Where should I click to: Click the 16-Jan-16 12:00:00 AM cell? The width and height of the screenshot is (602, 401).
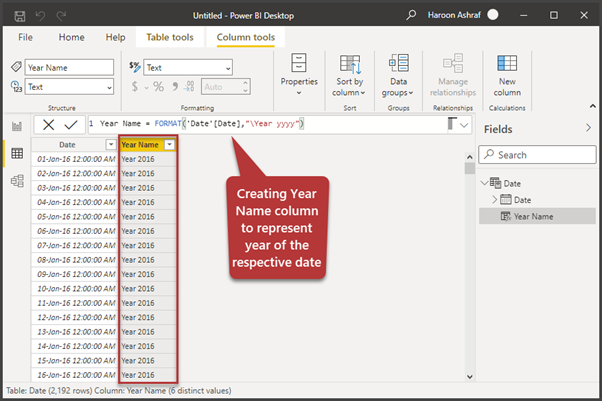[75, 375]
